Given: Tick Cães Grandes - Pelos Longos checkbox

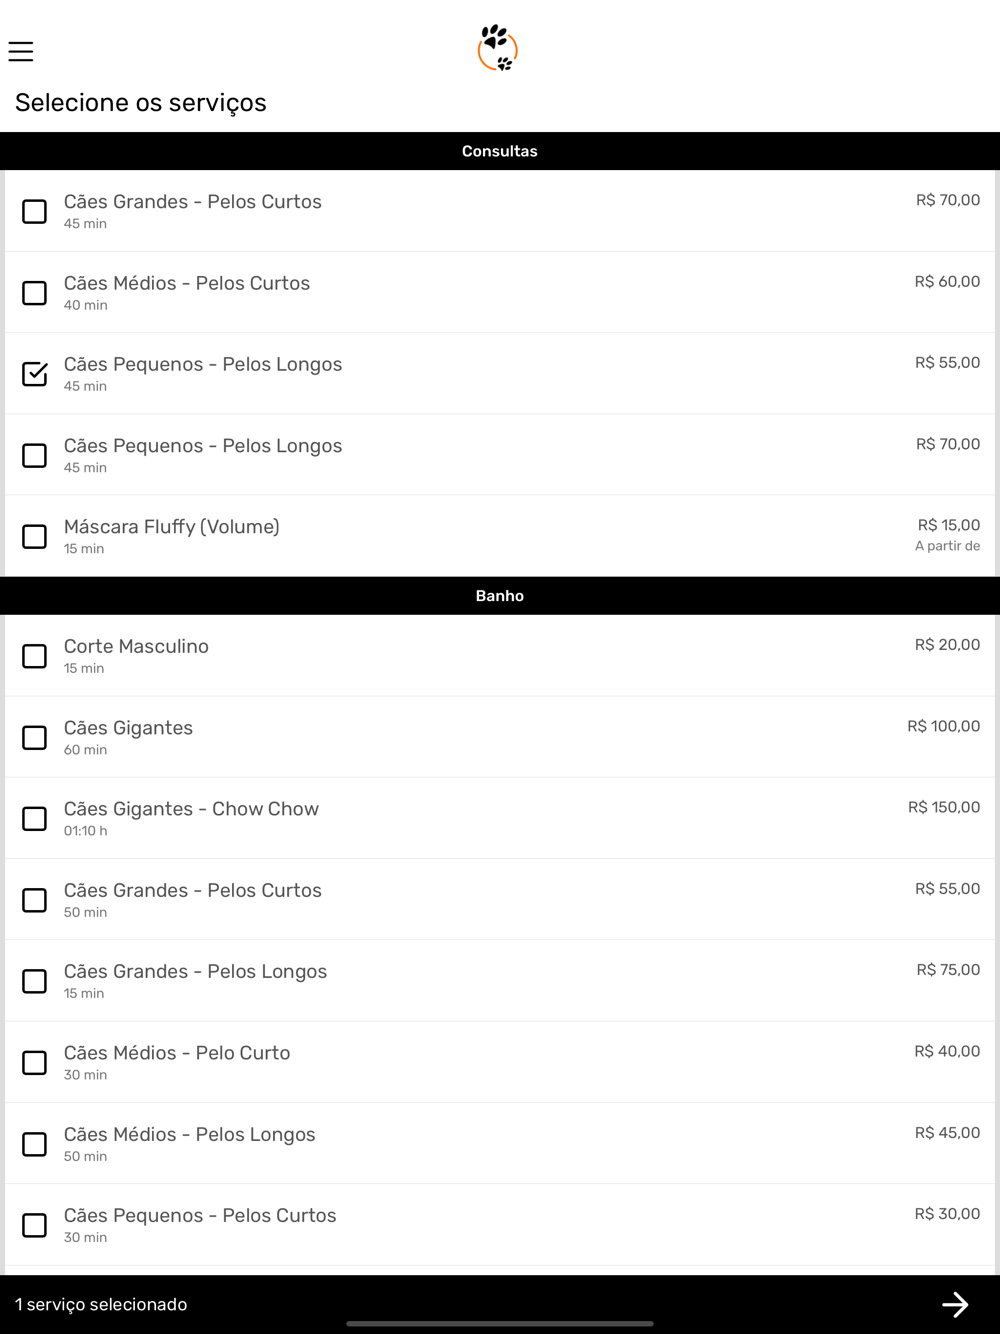Looking at the screenshot, I should point(35,981).
